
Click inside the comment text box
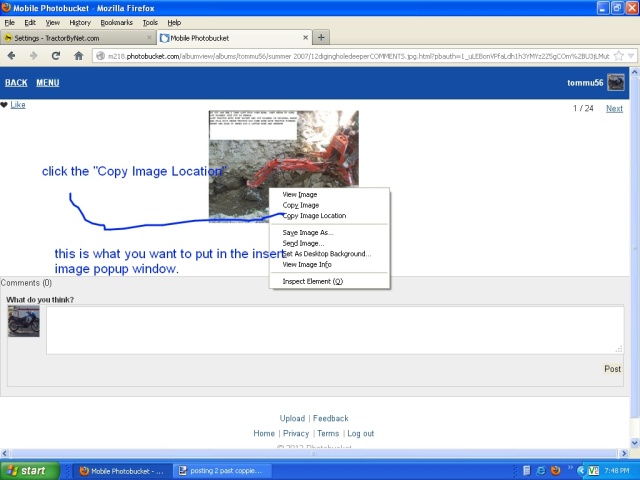click(x=334, y=330)
